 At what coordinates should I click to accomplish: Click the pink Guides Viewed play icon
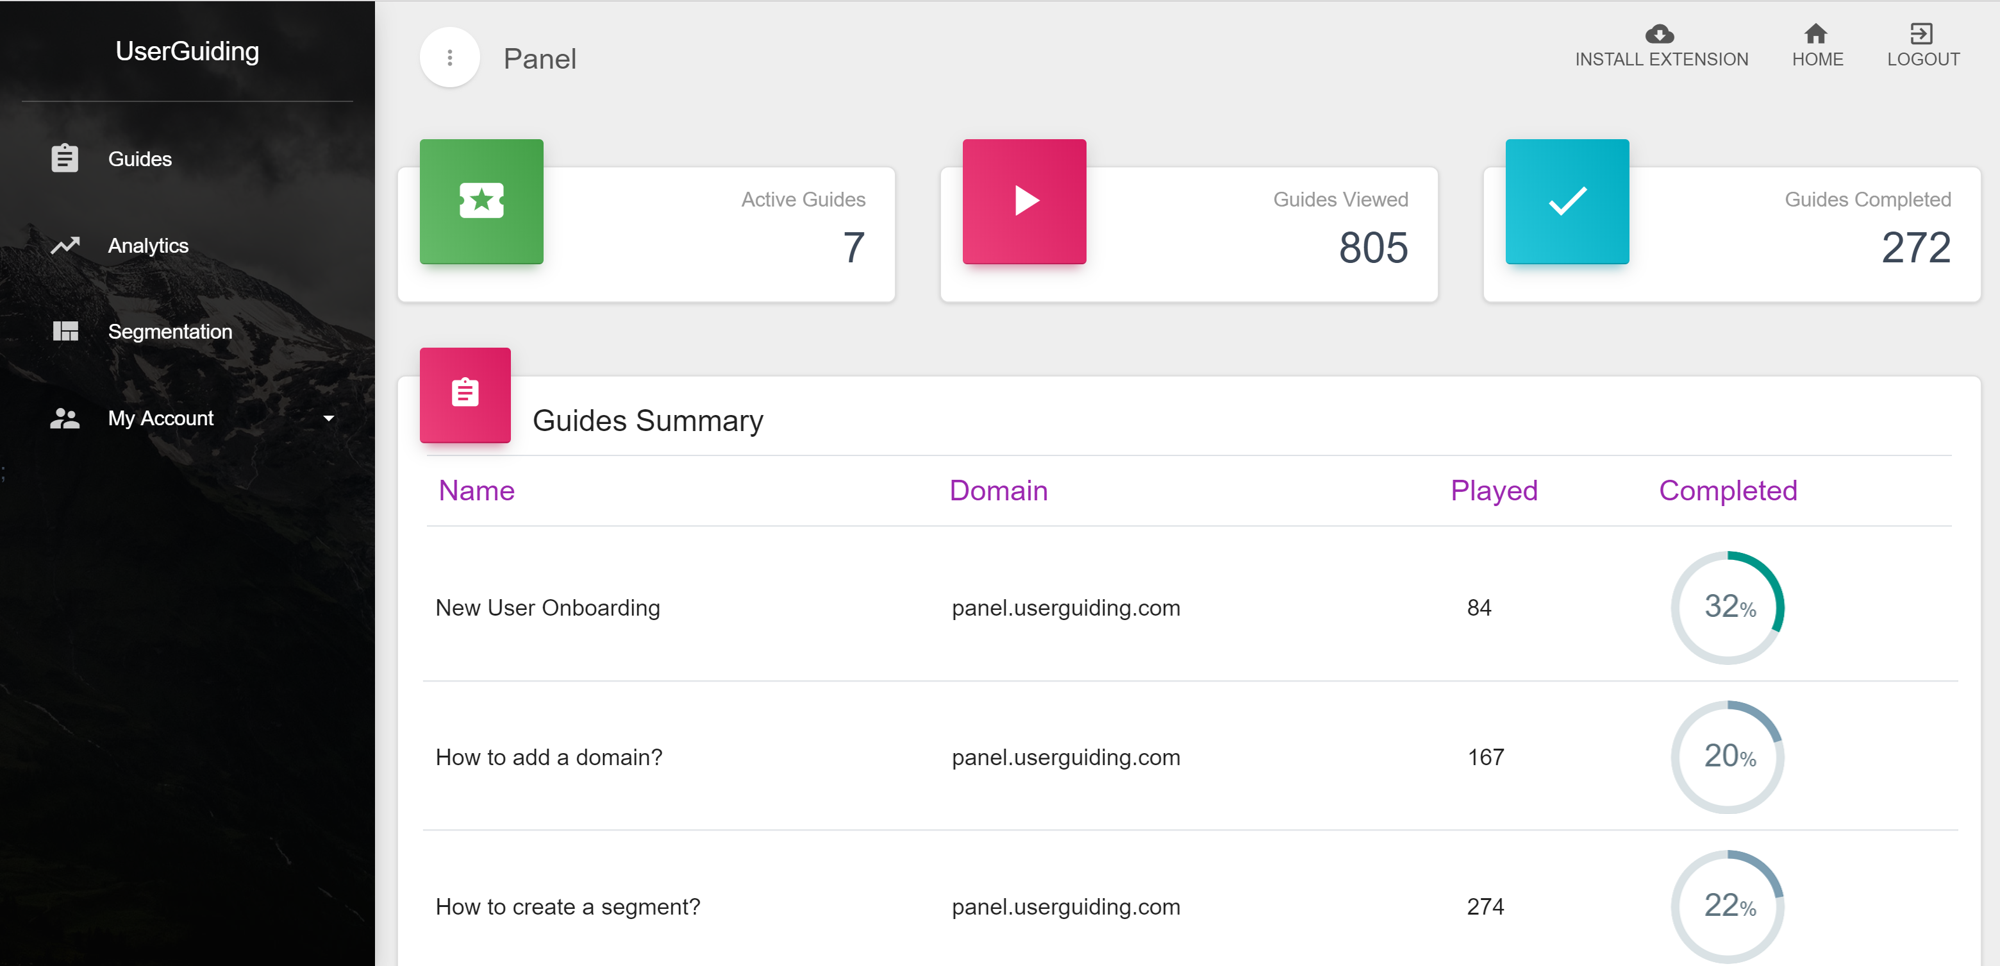click(x=1024, y=201)
